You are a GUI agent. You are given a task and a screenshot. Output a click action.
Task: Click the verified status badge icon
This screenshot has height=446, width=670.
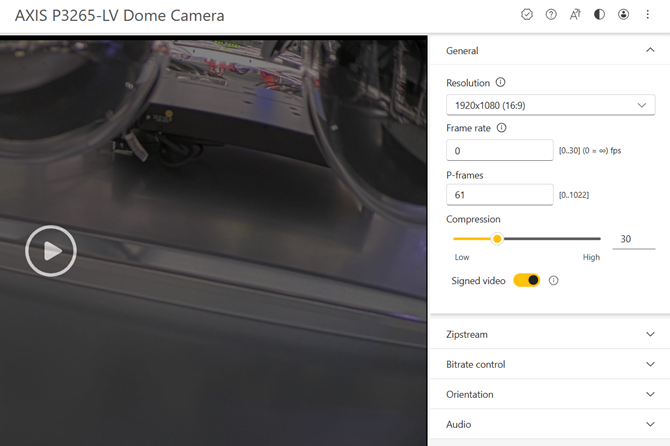click(x=527, y=15)
